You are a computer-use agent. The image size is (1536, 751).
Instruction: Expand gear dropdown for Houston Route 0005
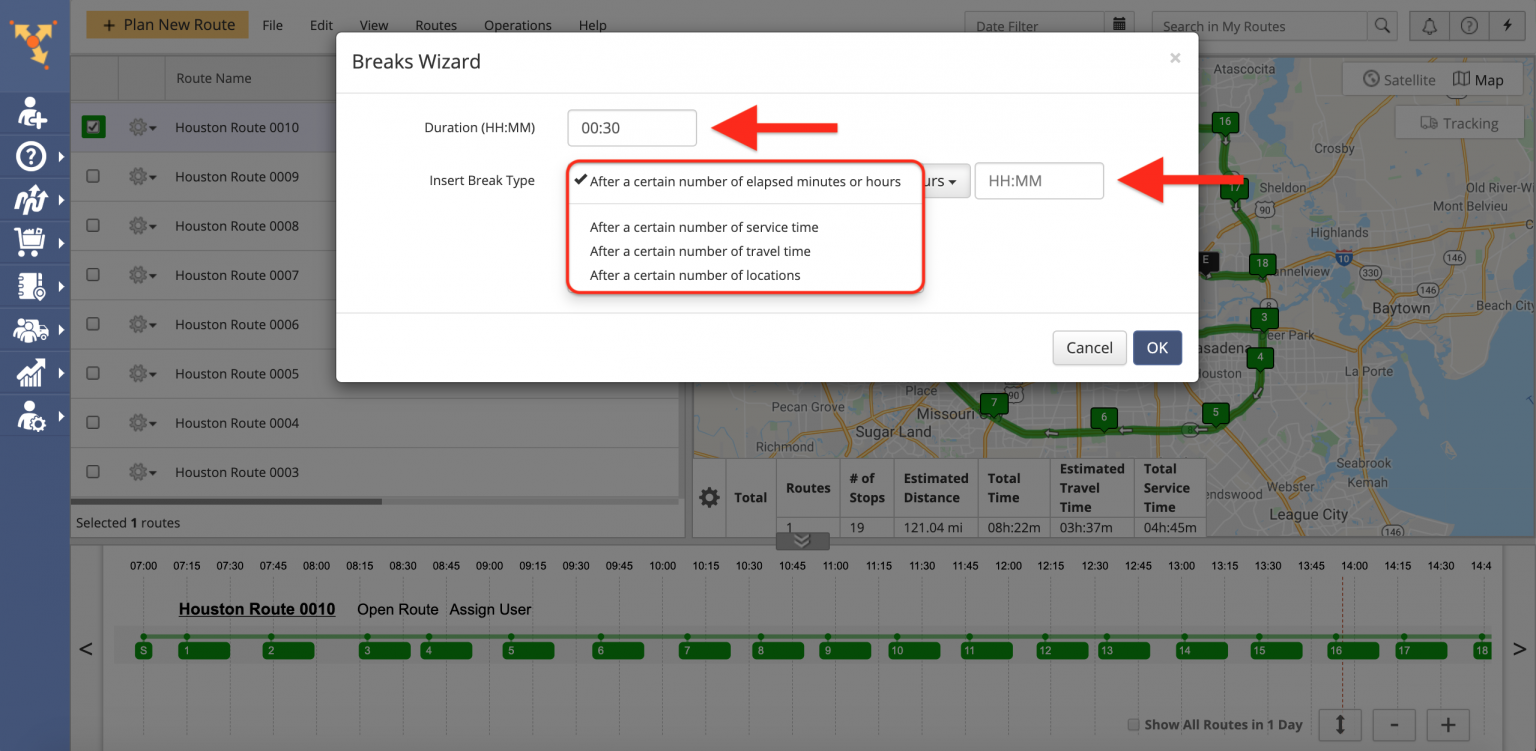pyautogui.click(x=142, y=373)
